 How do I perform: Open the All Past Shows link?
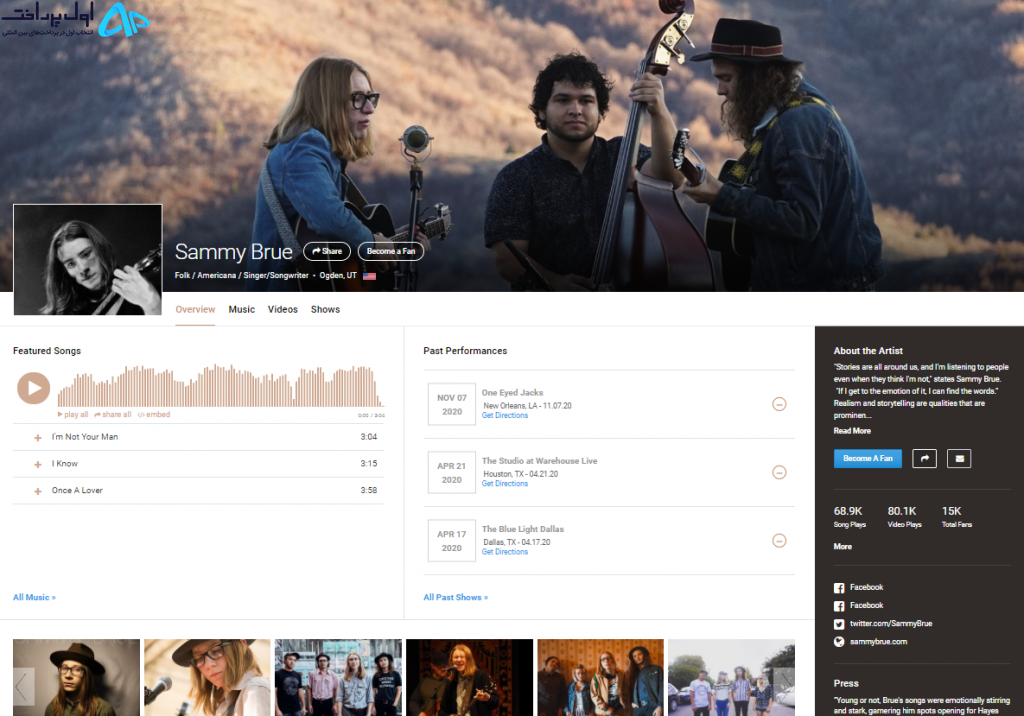(x=455, y=597)
